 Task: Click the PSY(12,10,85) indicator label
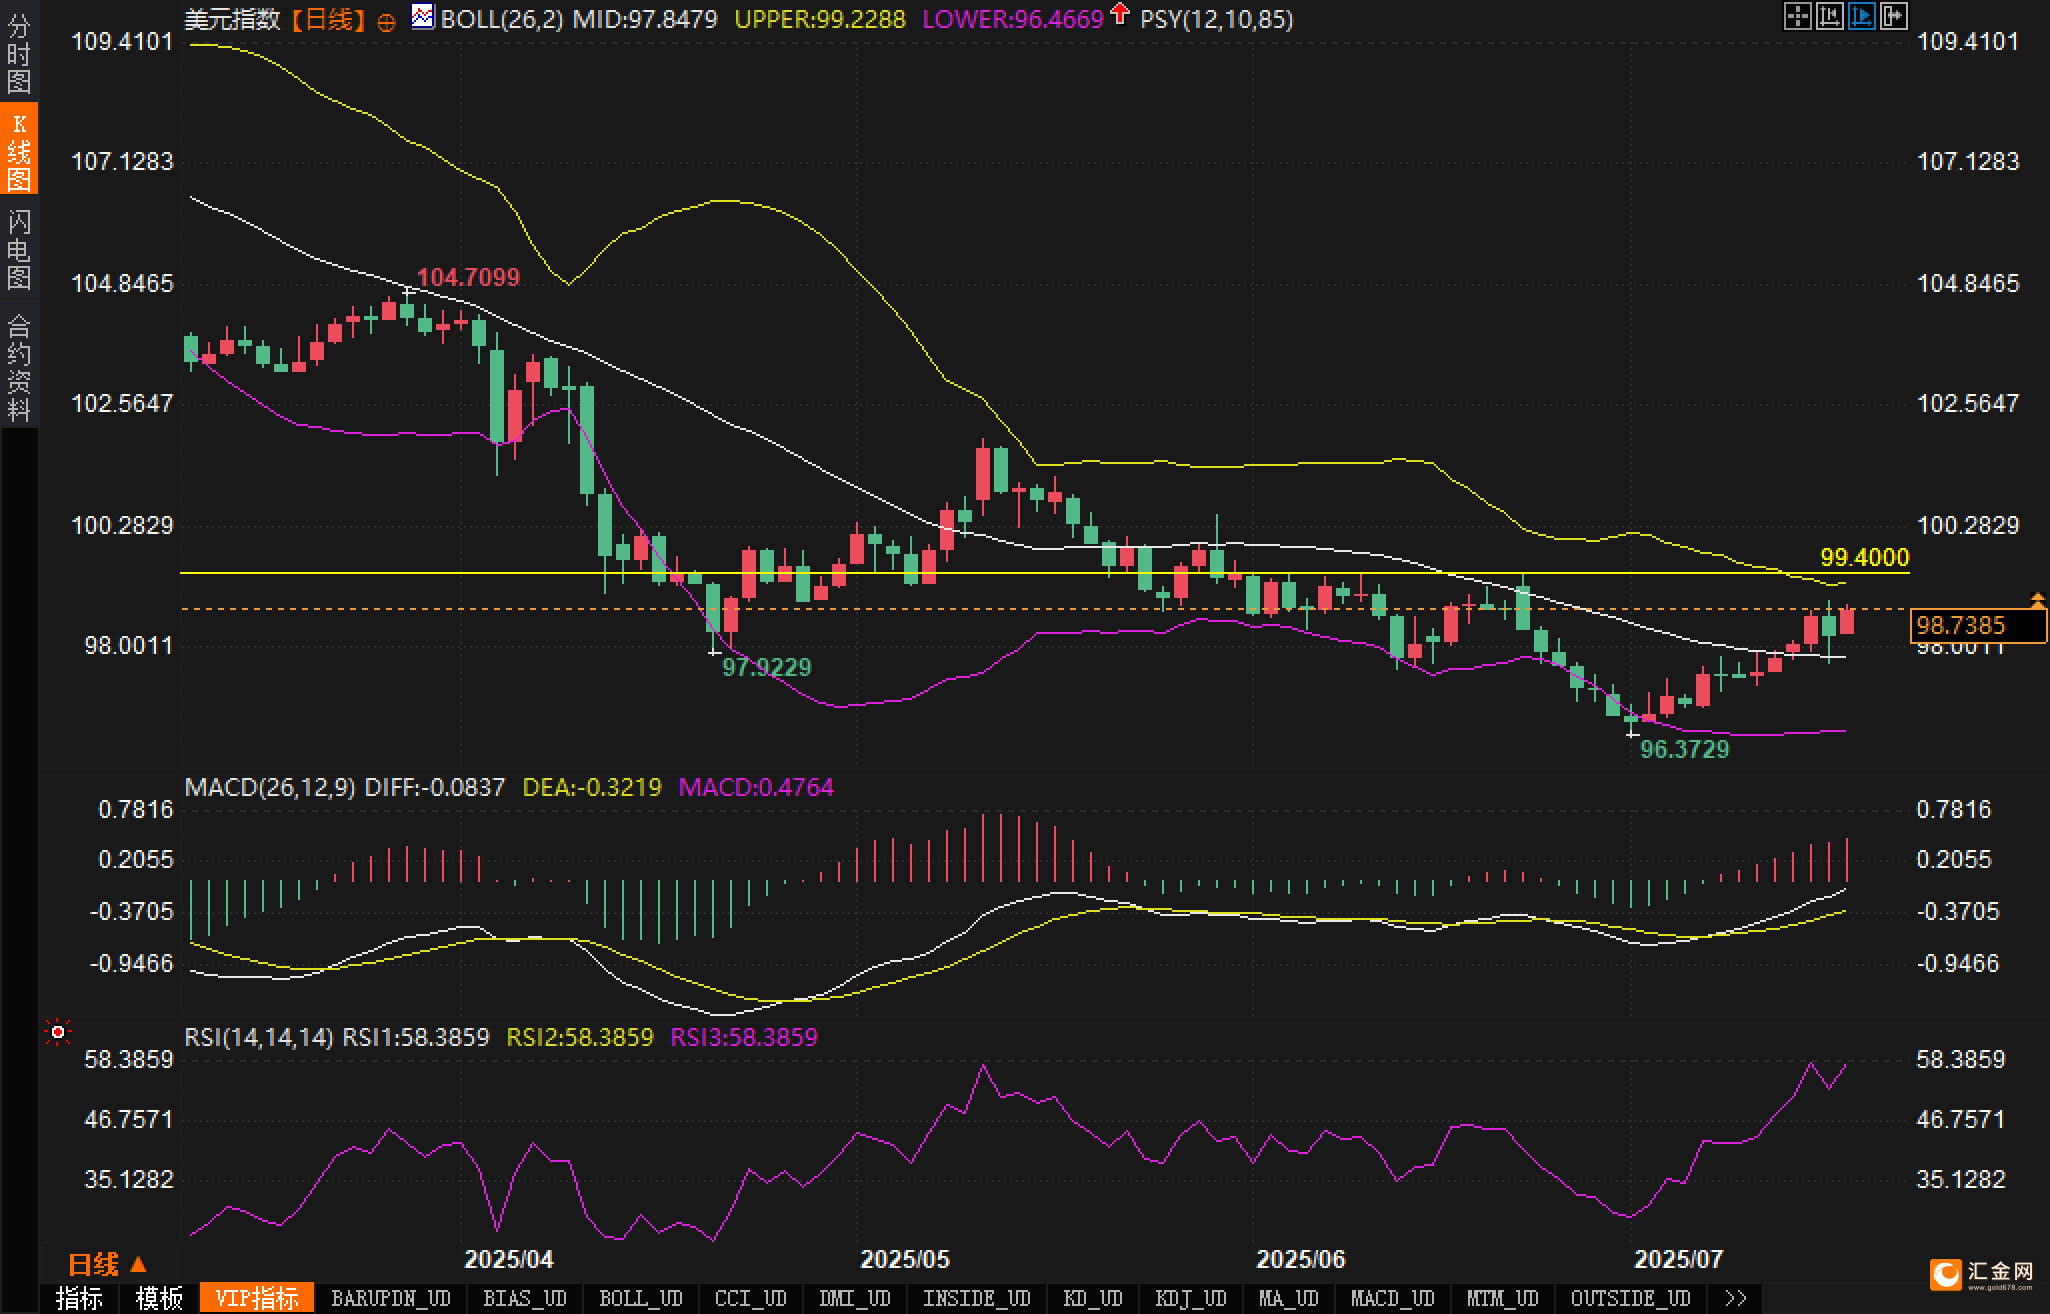pyautogui.click(x=1217, y=19)
